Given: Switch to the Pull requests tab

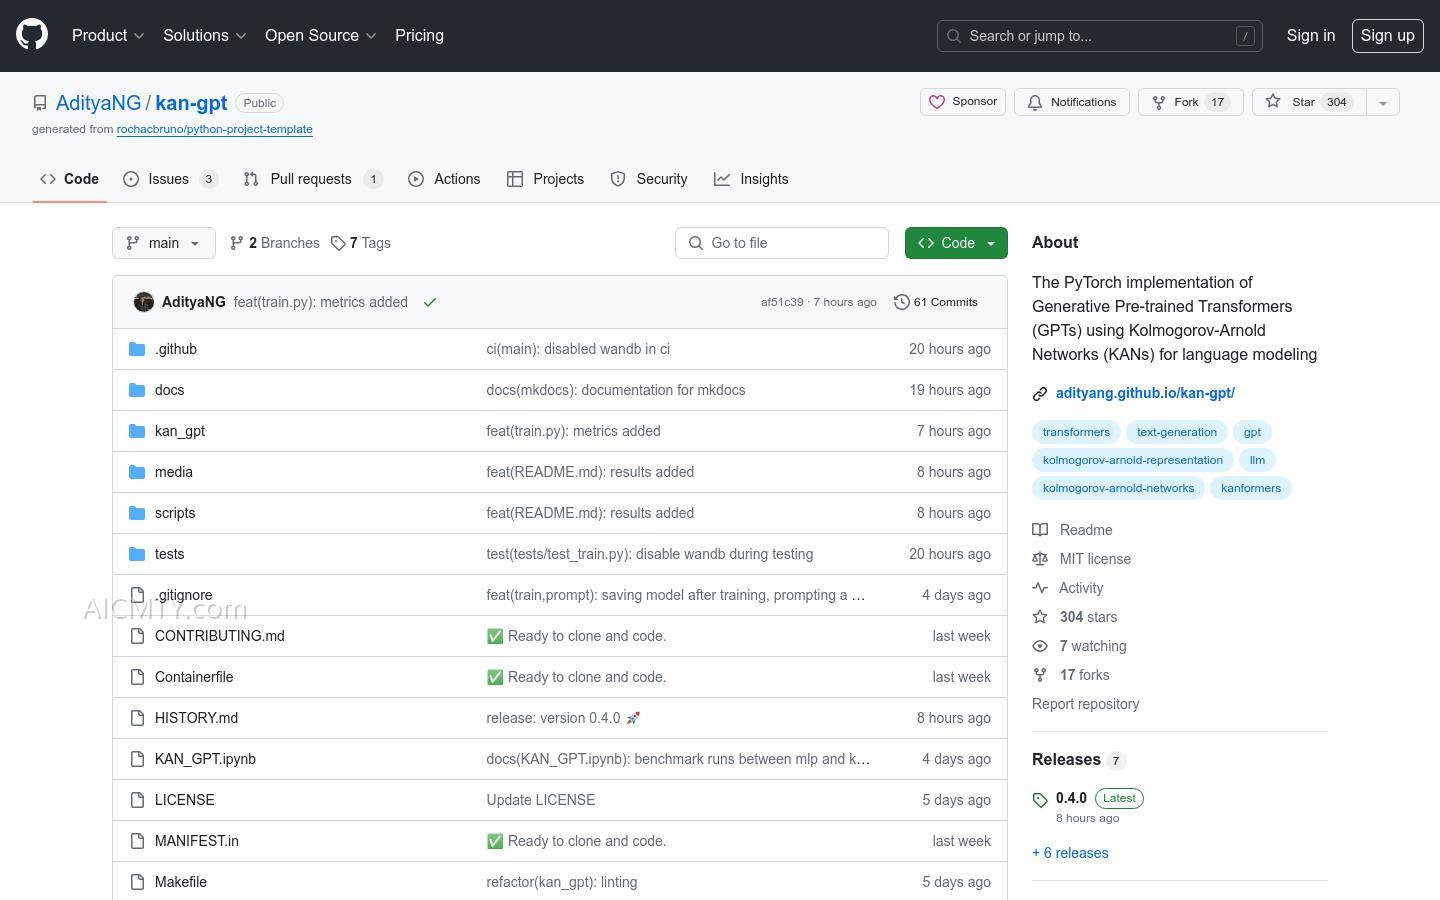Looking at the screenshot, I should point(311,179).
